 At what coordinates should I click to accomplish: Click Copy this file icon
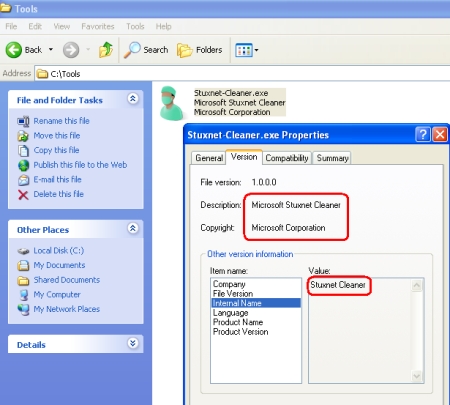[x=23, y=151]
